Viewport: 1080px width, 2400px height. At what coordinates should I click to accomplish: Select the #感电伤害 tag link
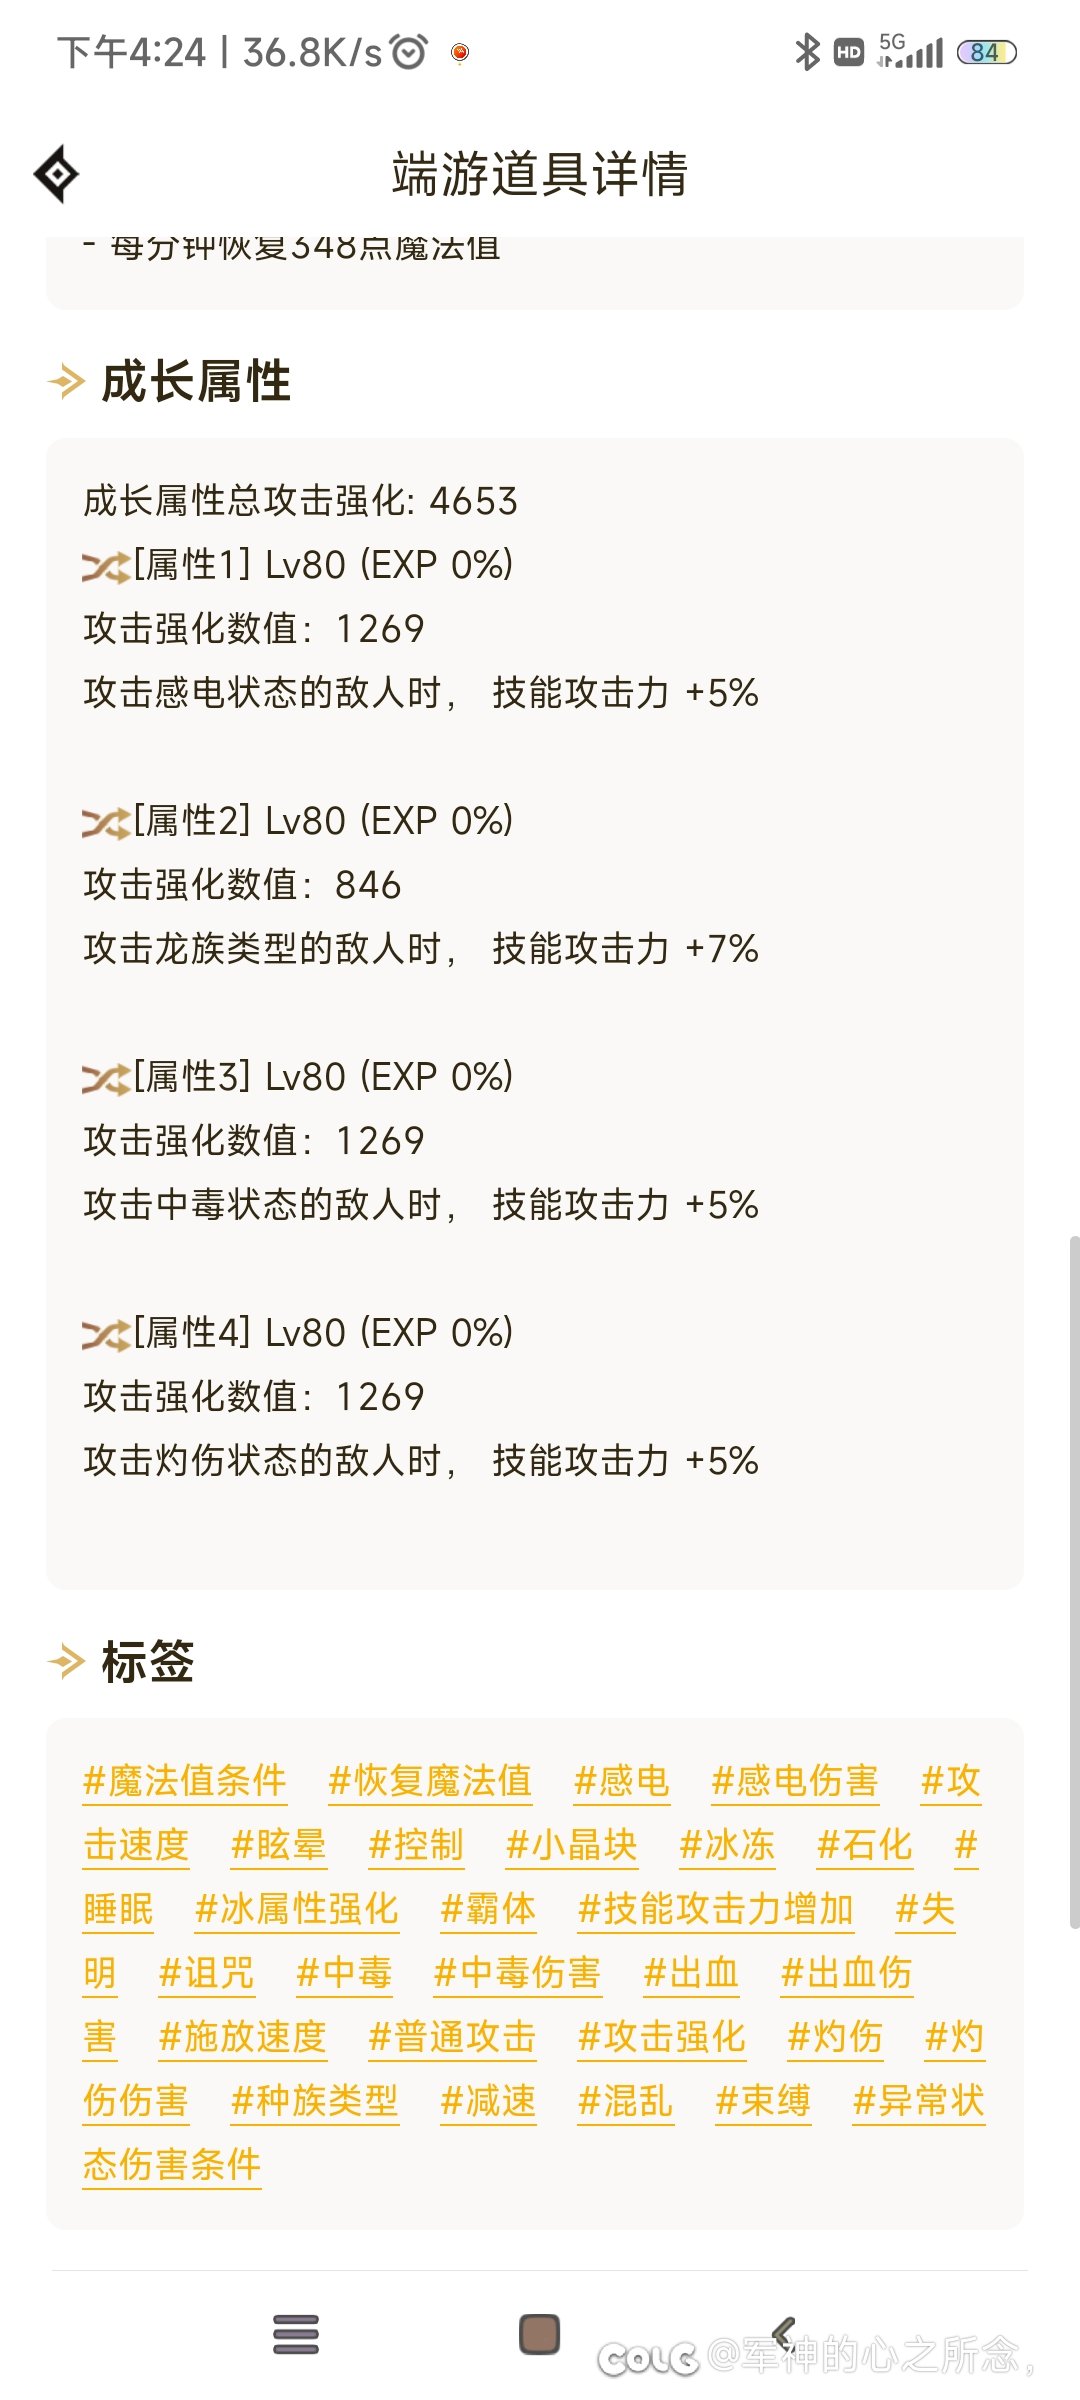pyautogui.click(x=795, y=1781)
